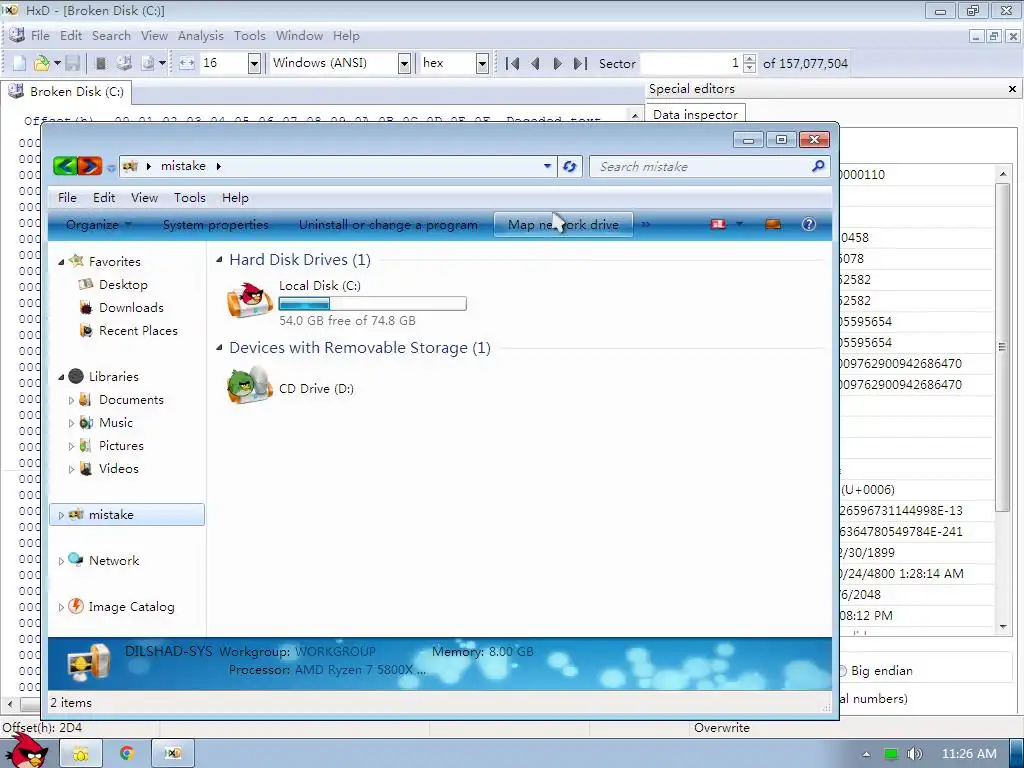Image resolution: width=1024 pixels, height=768 pixels.
Task: Open the view options dropdown arrow
Action: point(739,225)
